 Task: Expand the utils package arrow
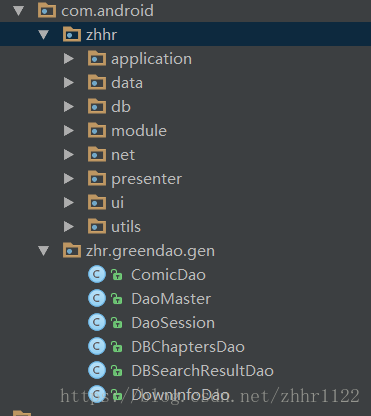pyautogui.click(x=69, y=227)
